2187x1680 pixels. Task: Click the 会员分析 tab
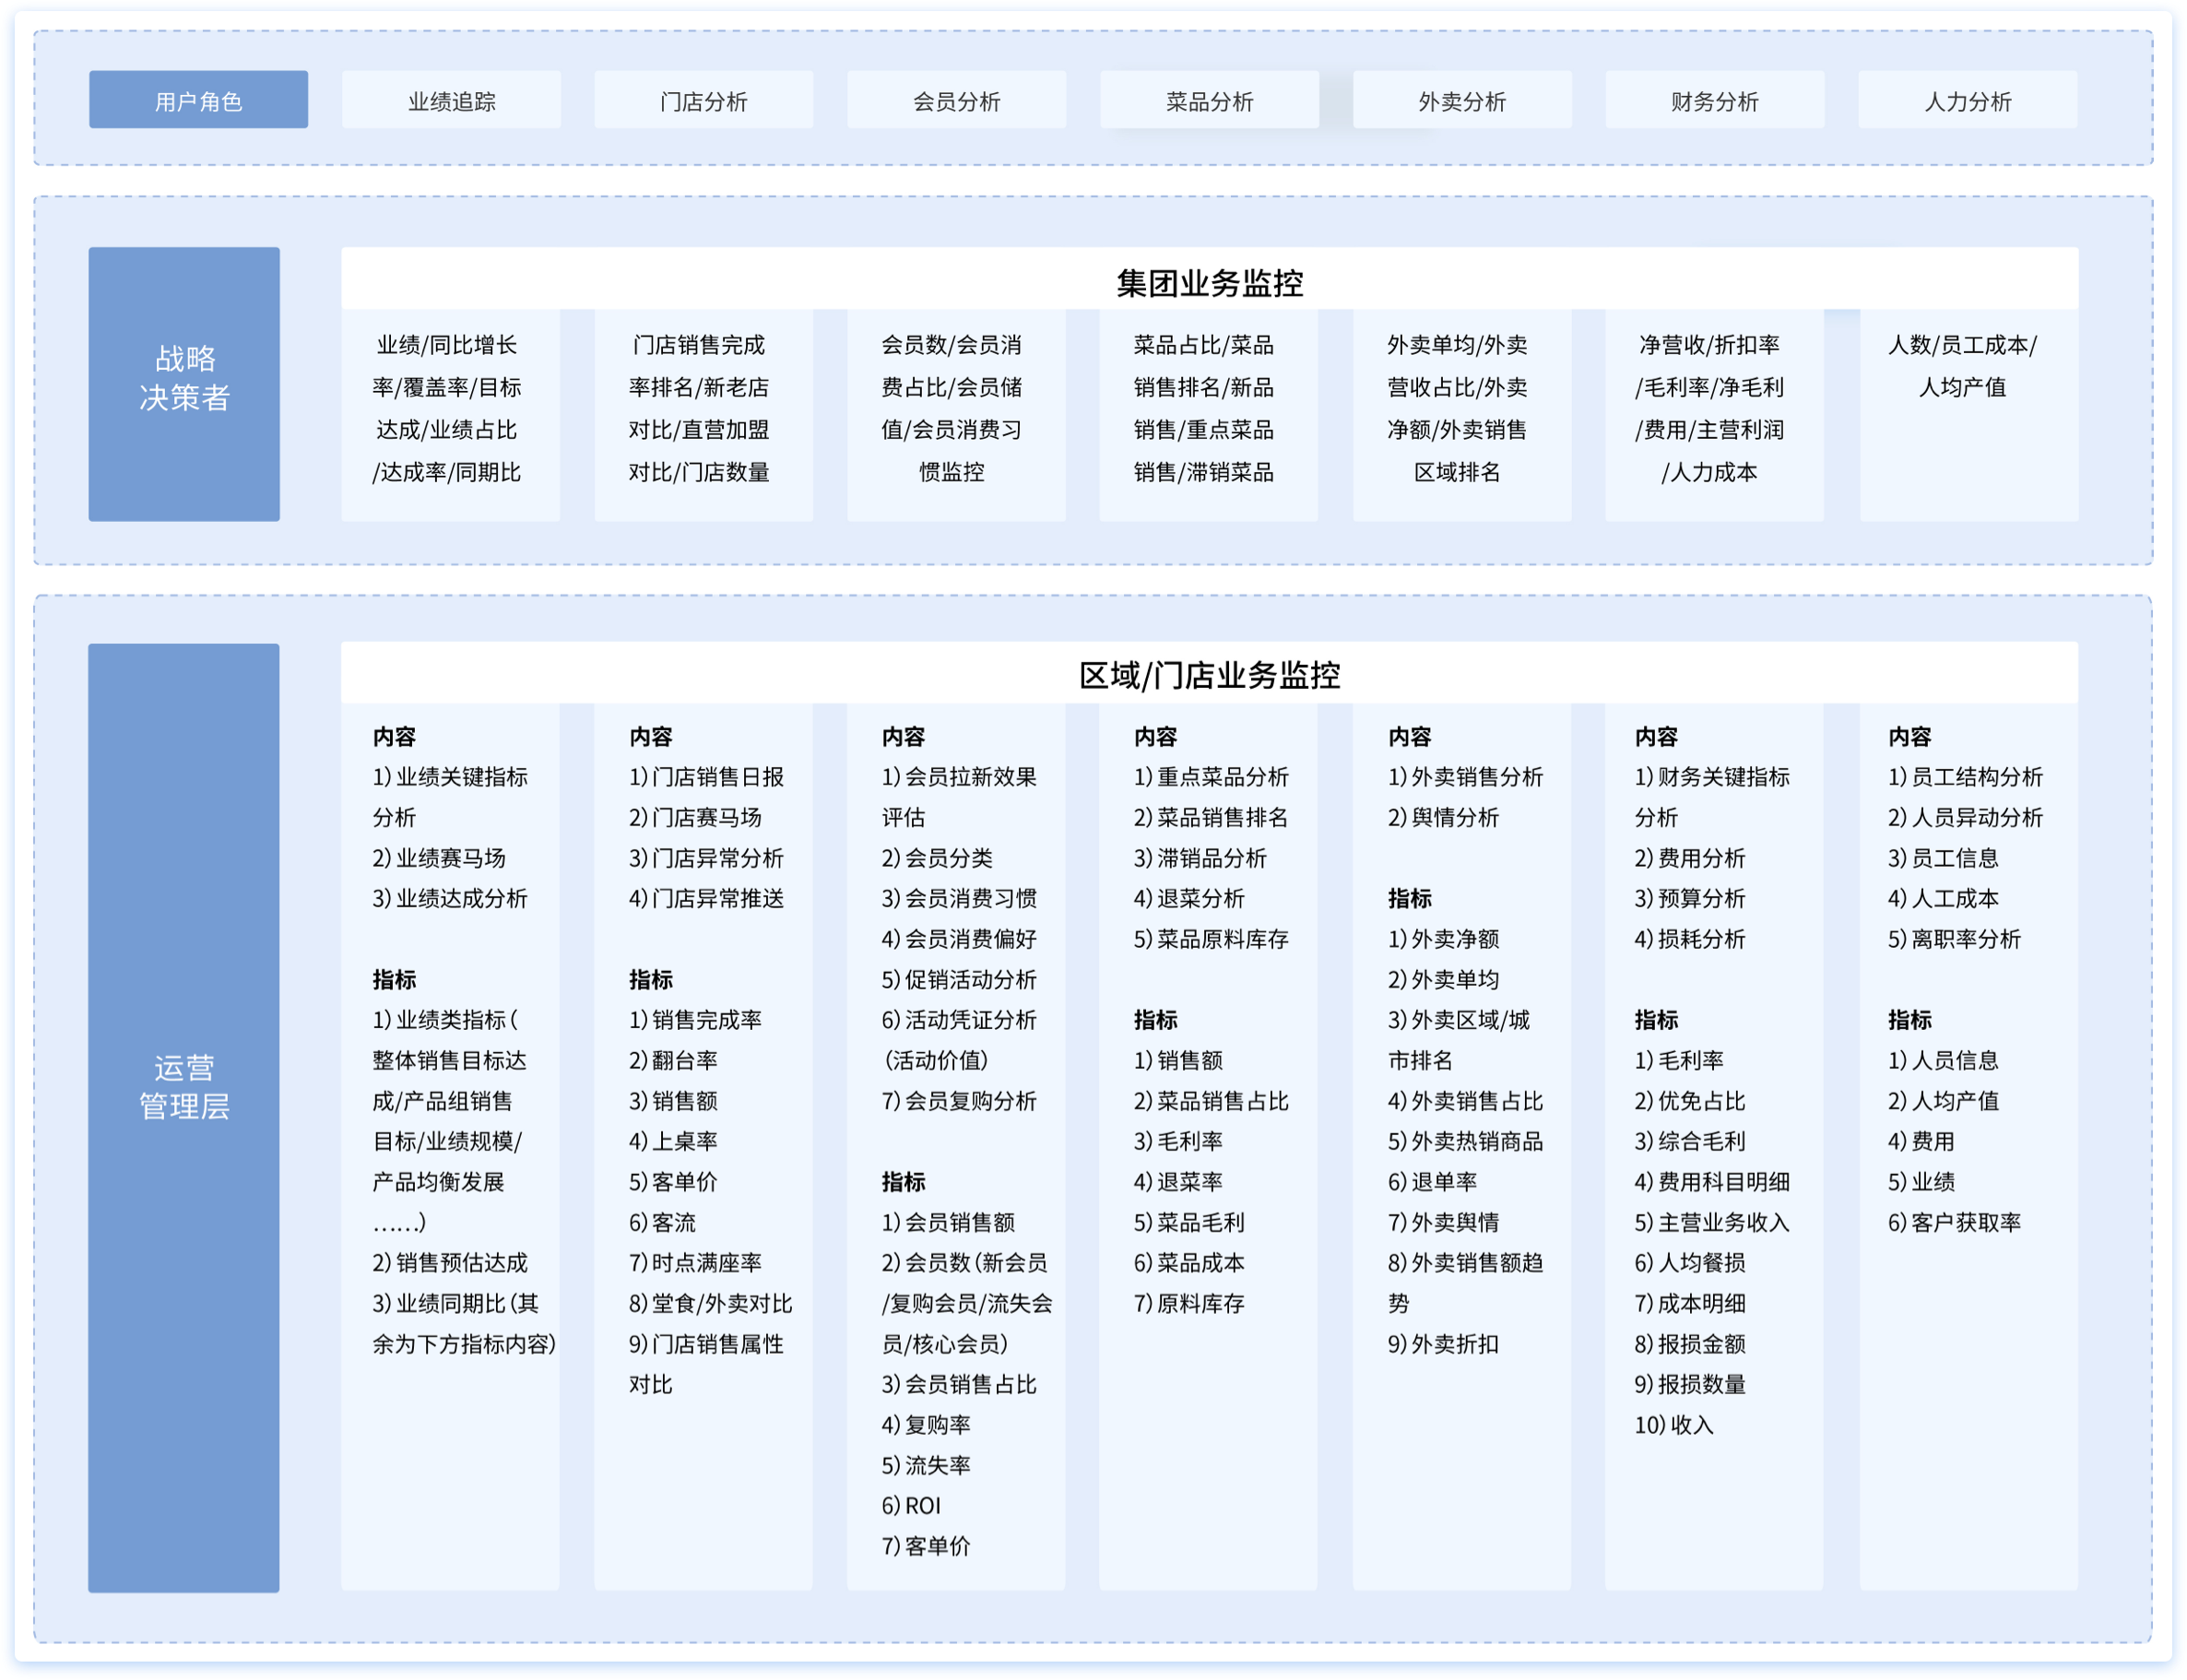point(956,100)
